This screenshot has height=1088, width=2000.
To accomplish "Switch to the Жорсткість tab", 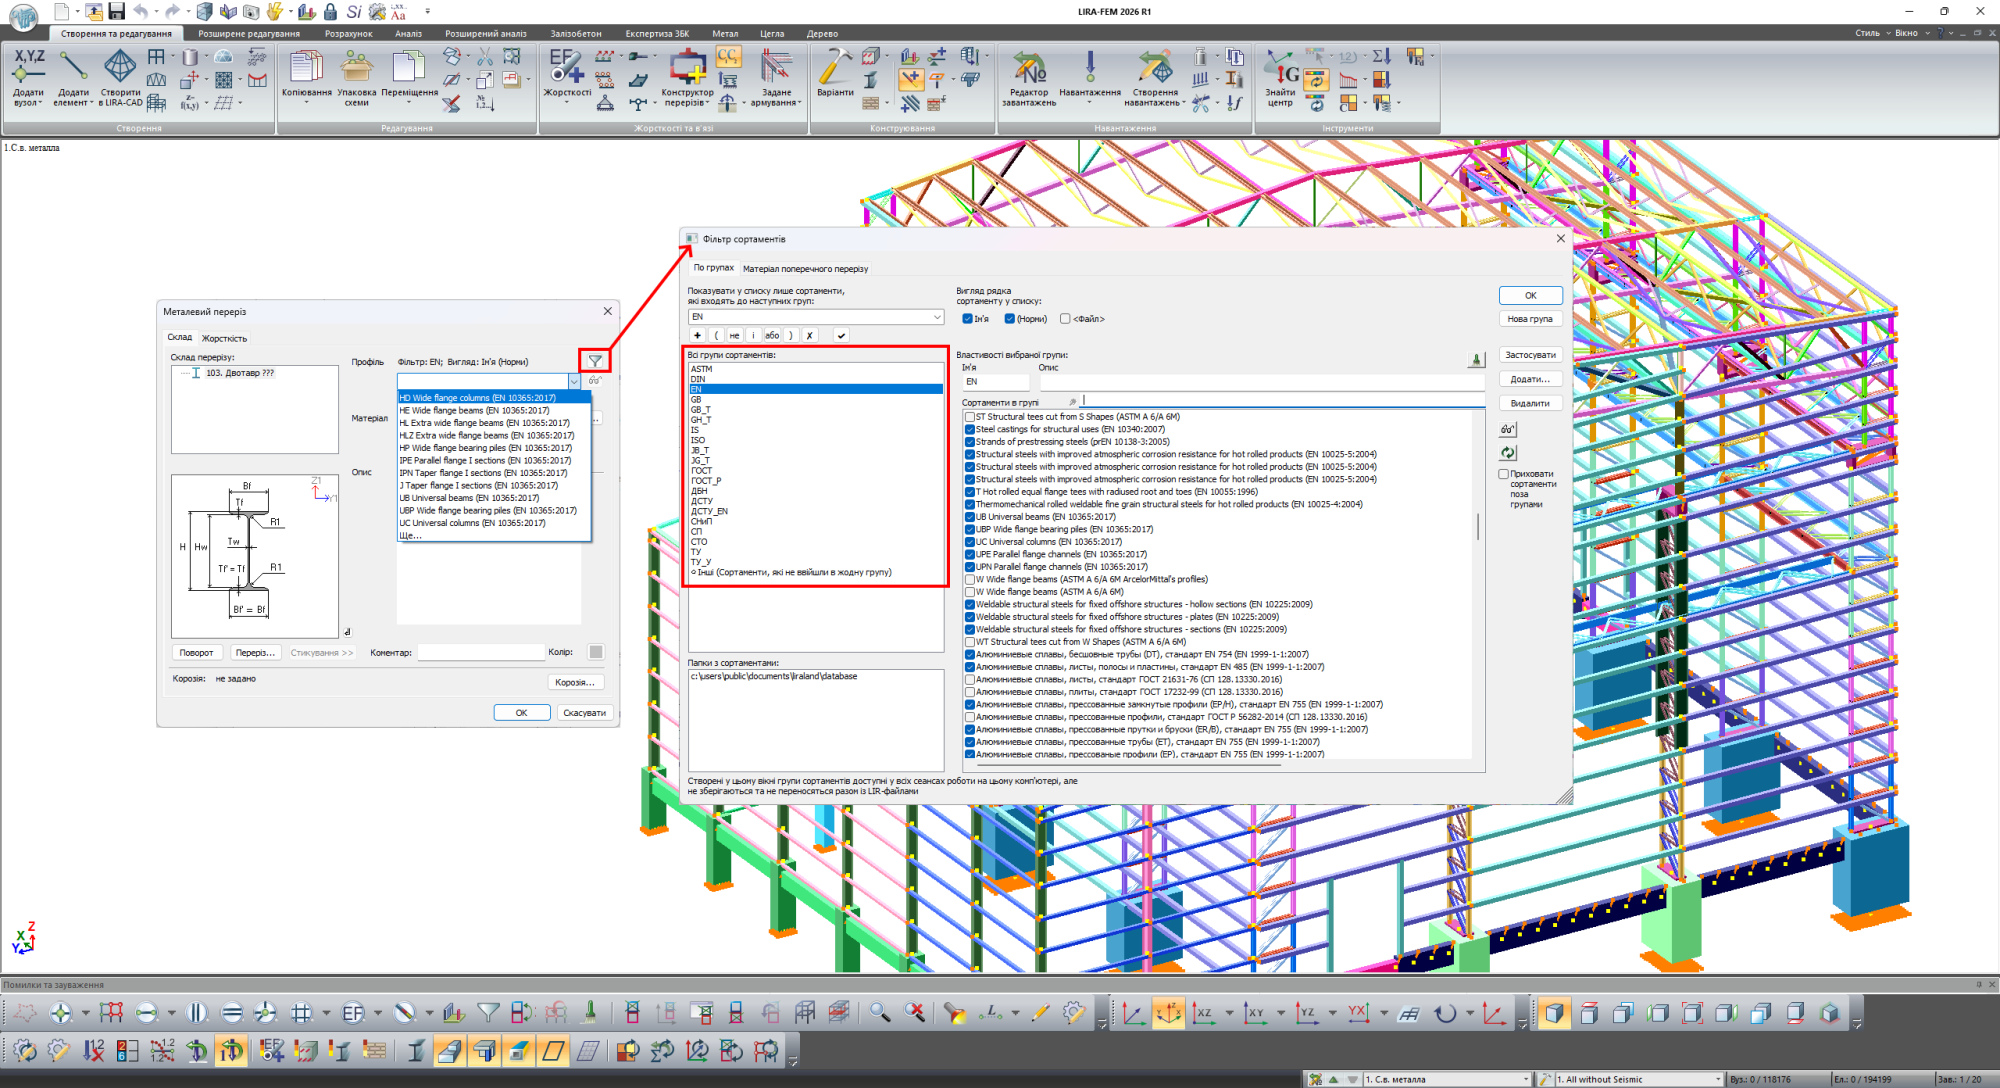I will [224, 338].
